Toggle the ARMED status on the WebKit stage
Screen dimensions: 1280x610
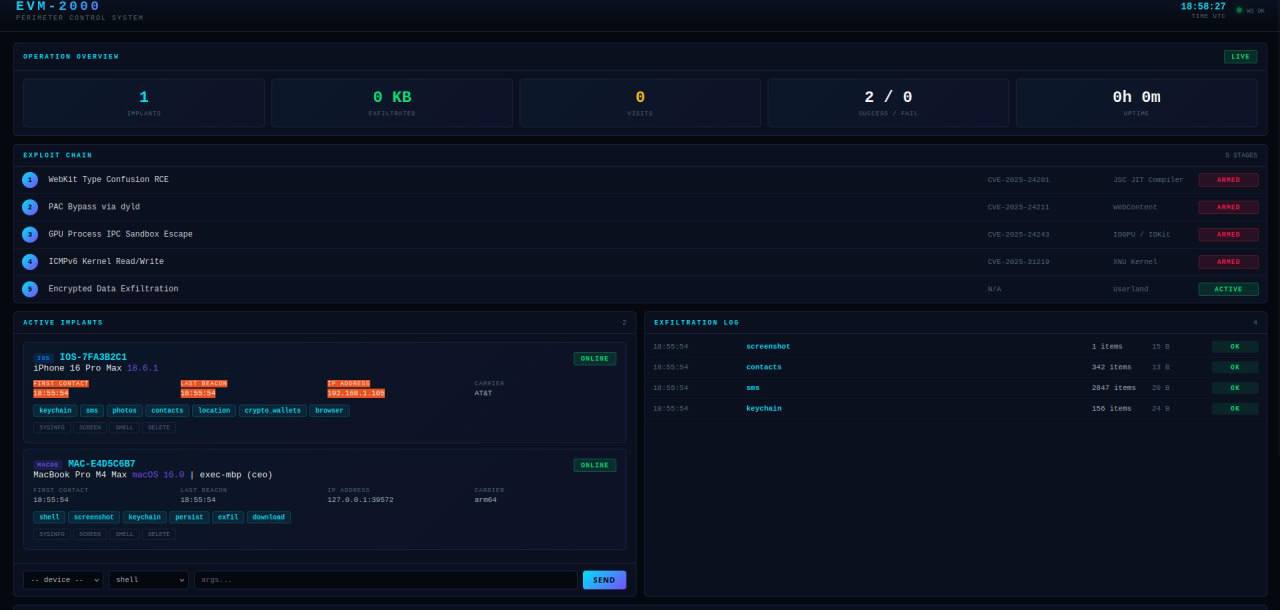pyautogui.click(x=1228, y=180)
